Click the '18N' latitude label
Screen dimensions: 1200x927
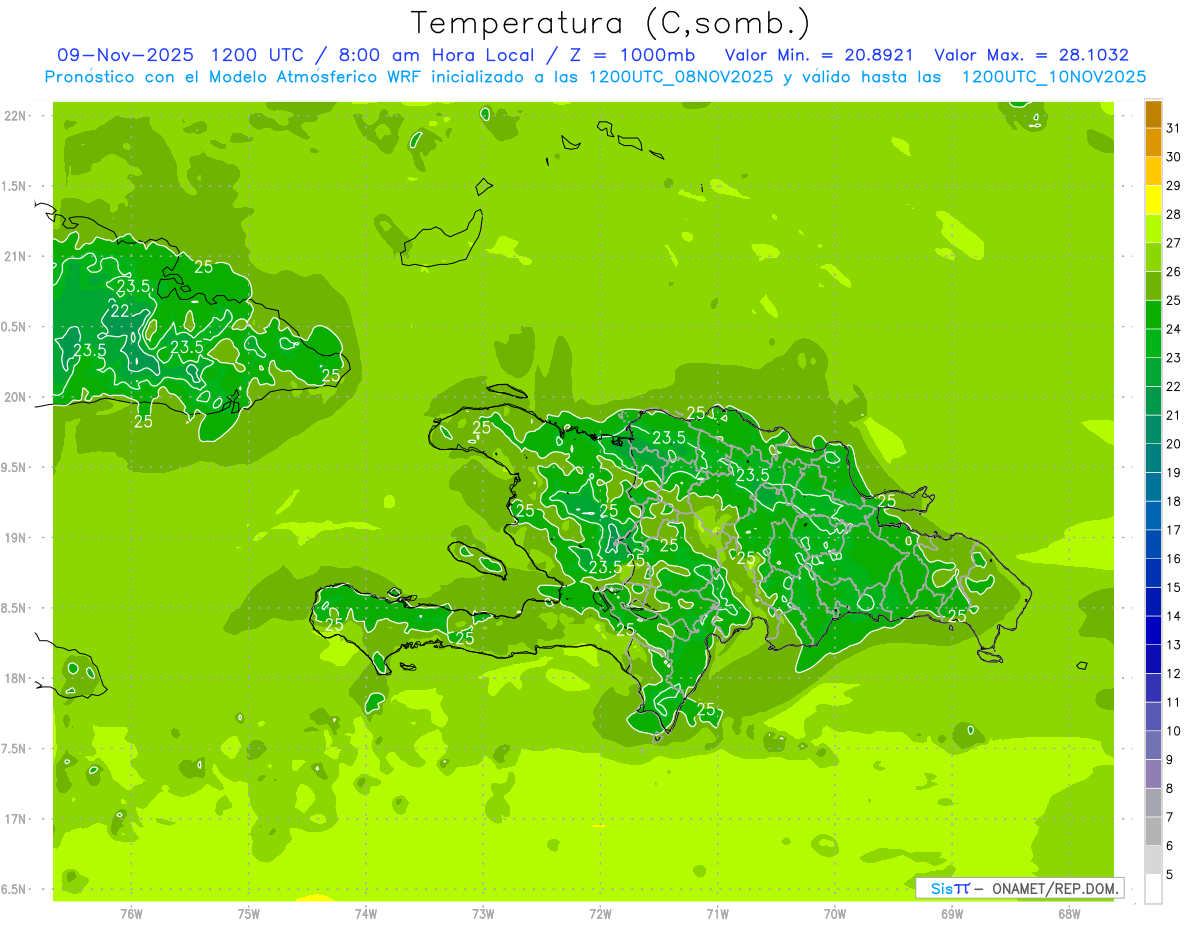(x=14, y=678)
